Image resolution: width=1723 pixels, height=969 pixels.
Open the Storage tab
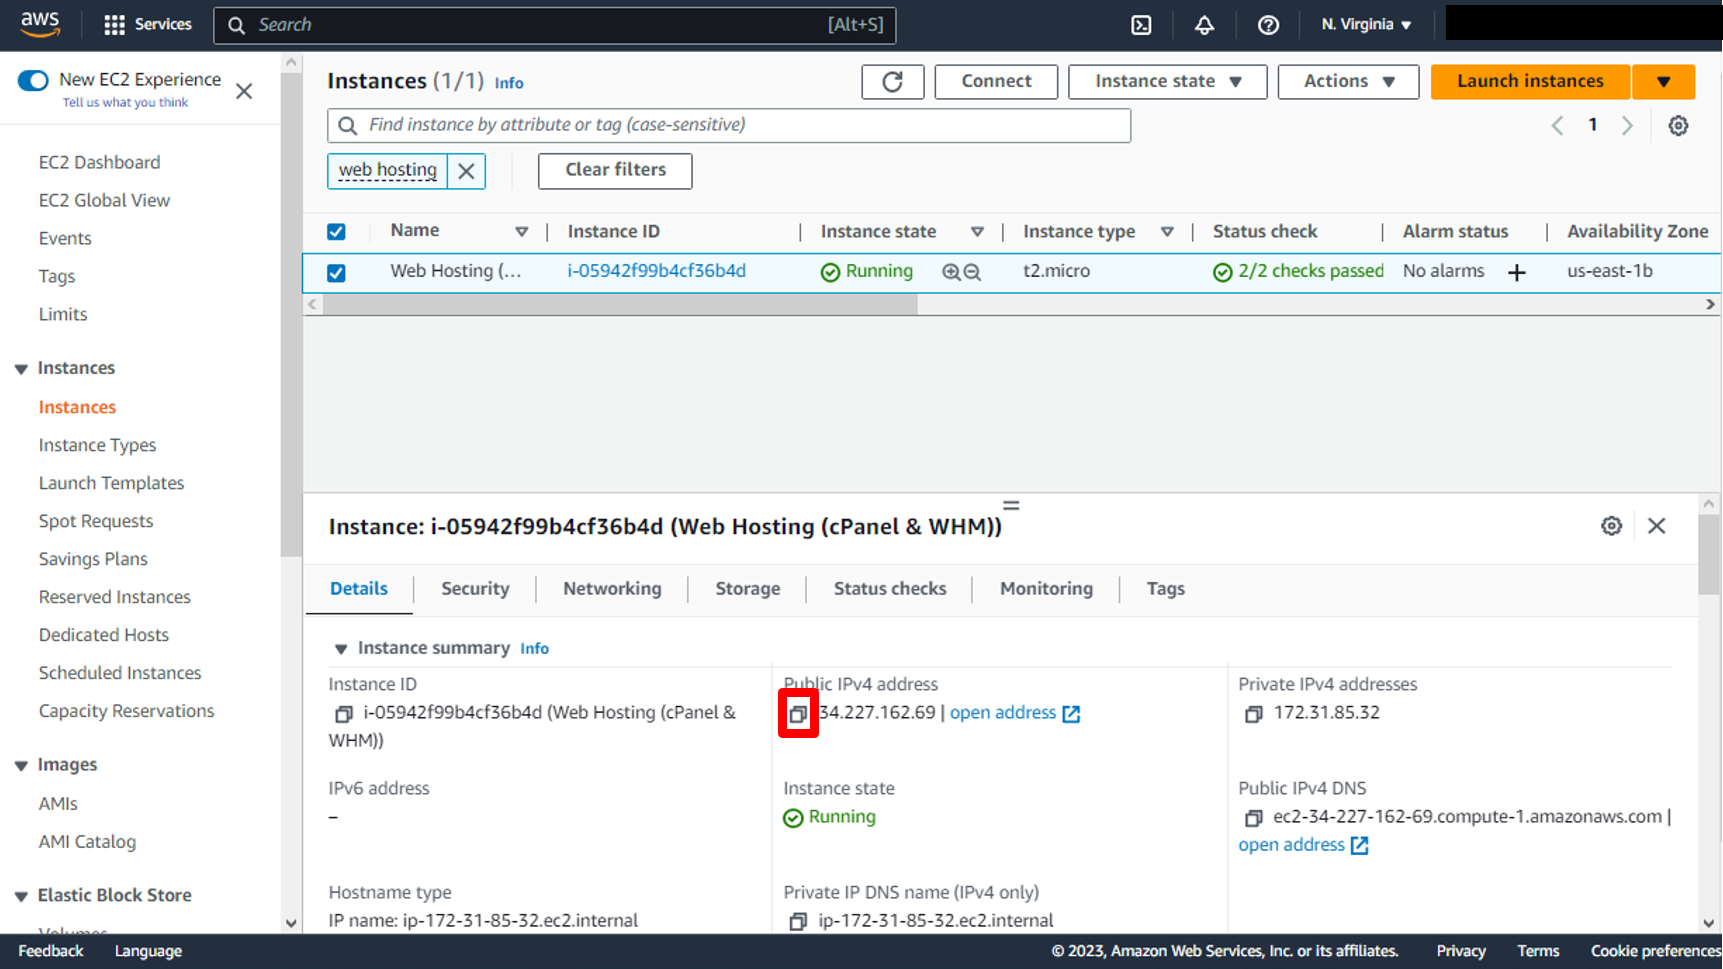pyautogui.click(x=747, y=589)
